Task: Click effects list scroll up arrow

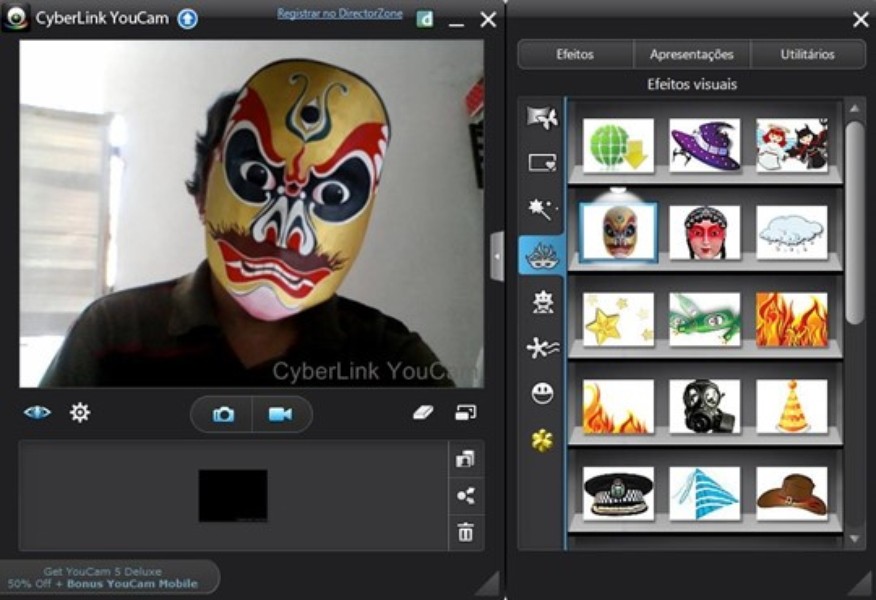Action: (854, 108)
